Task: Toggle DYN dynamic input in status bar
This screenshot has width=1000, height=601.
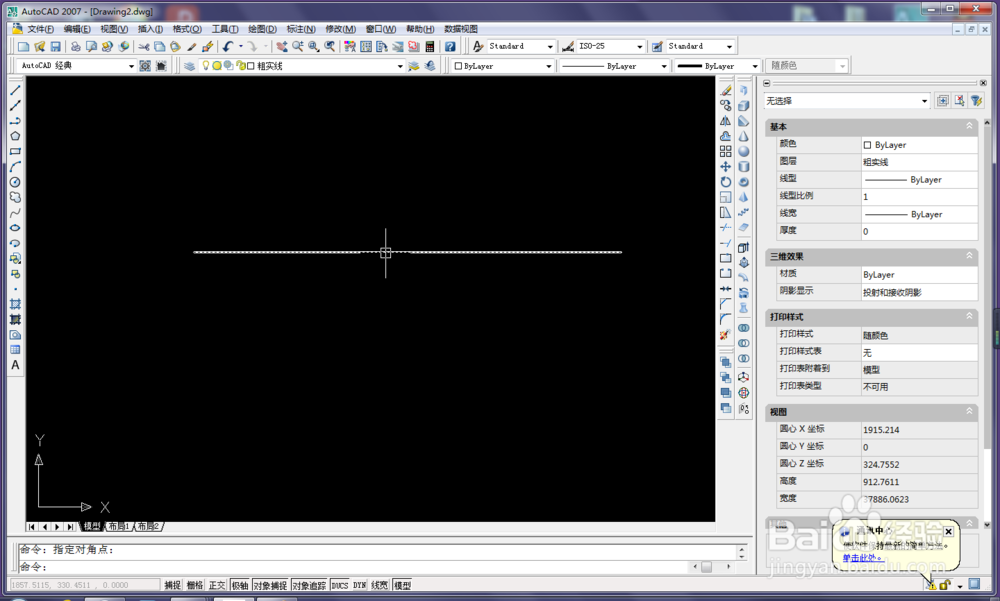Action: pyautogui.click(x=360, y=585)
